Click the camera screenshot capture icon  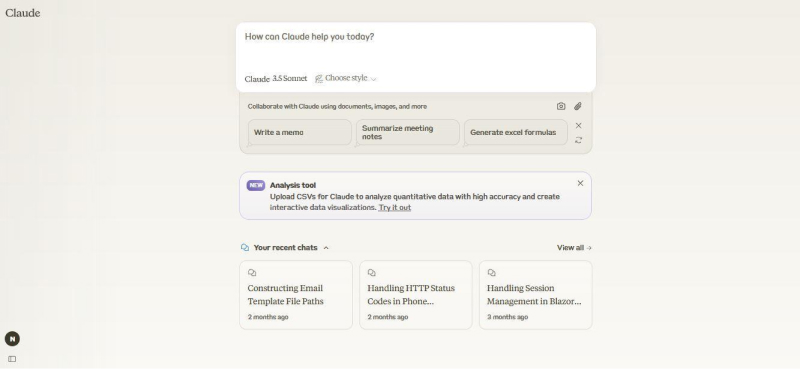coord(561,106)
